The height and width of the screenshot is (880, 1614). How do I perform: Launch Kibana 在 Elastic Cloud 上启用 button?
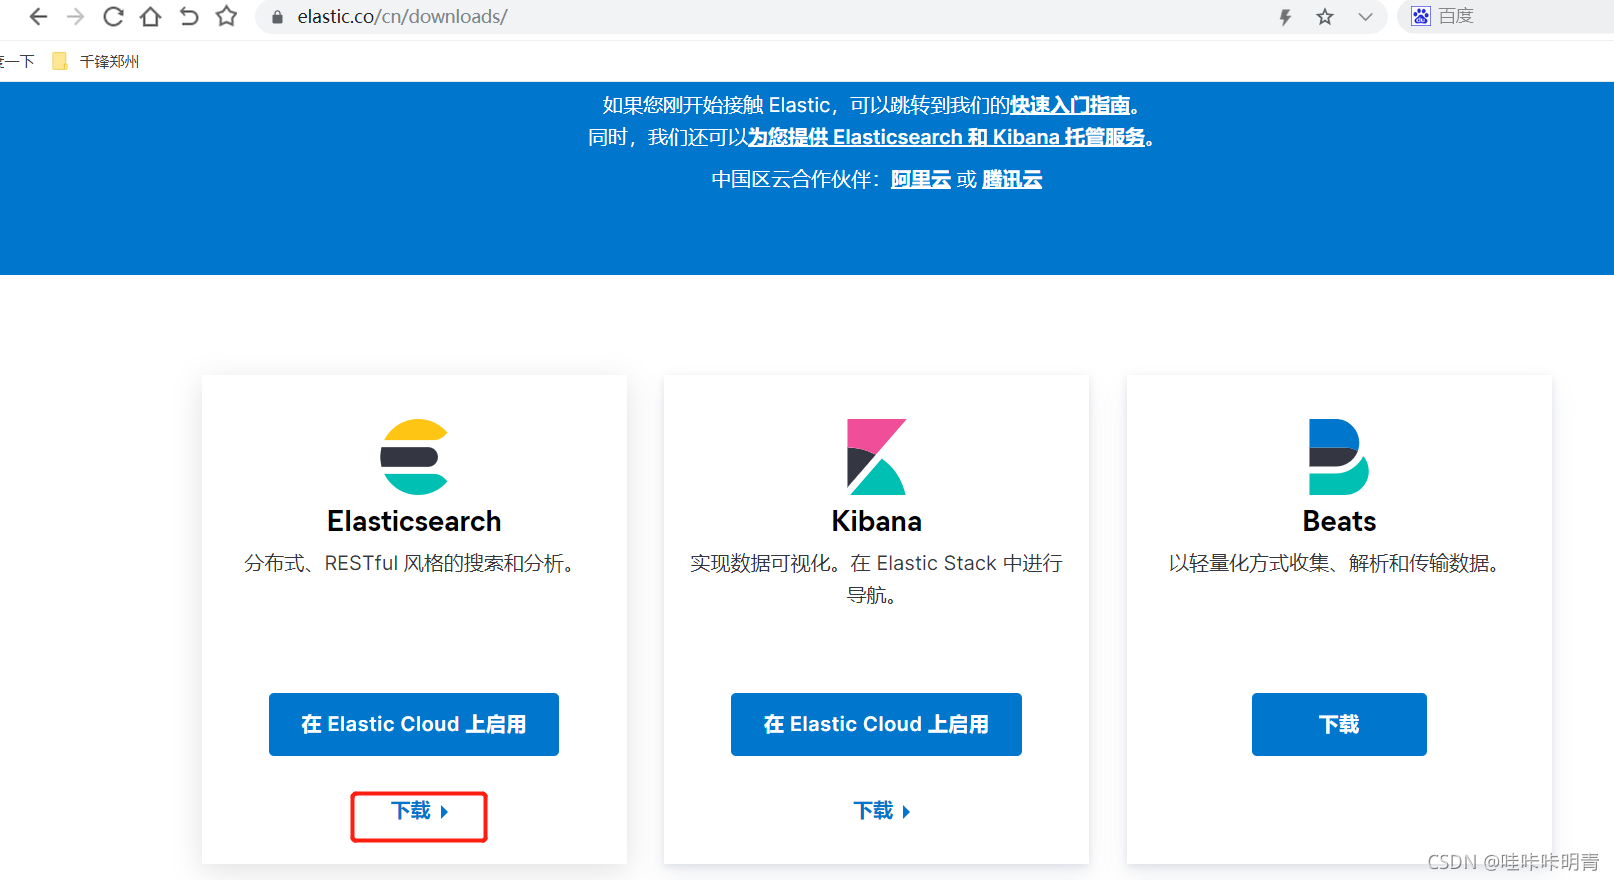[876, 724]
